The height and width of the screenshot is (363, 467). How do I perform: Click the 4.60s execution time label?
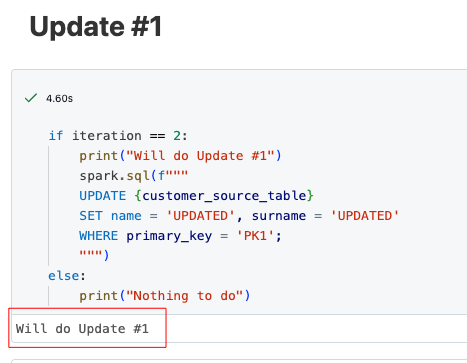[59, 99]
